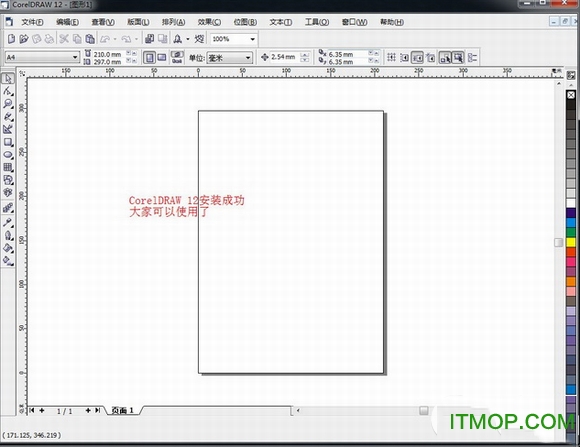Click the yellow palette swatch
This screenshot has width=580, height=447.
pyautogui.click(x=571, y=242)
